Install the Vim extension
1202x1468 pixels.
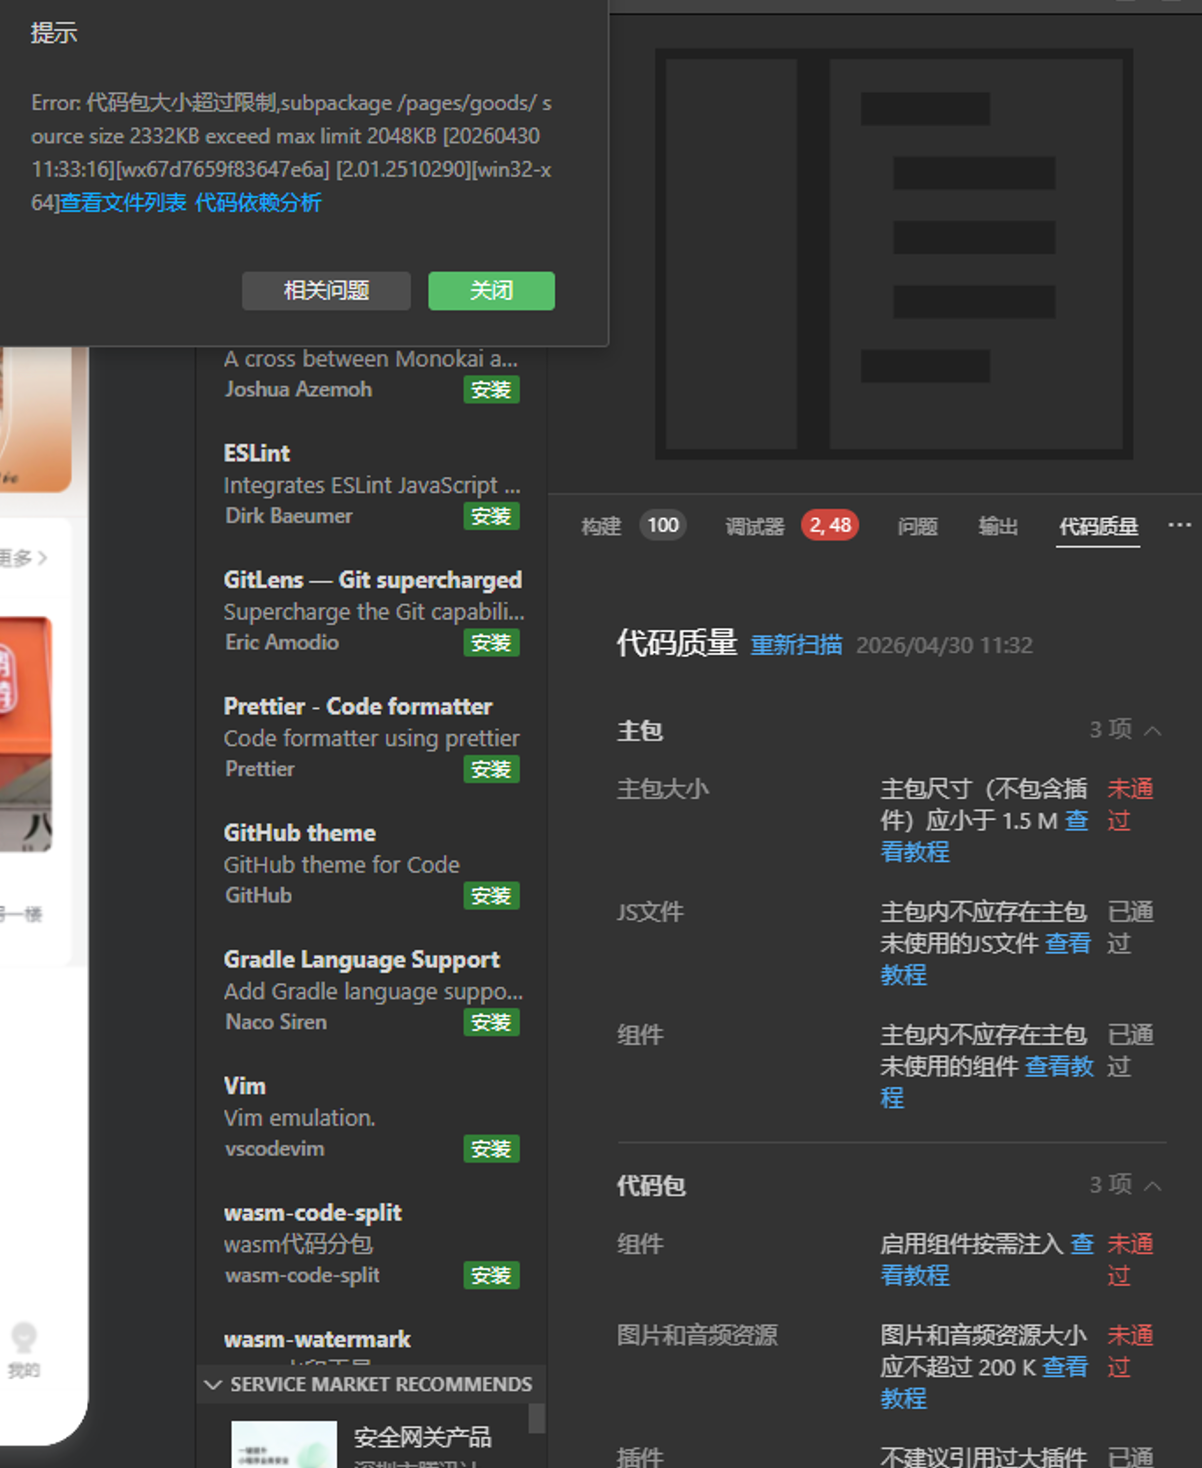(491, 1149)
